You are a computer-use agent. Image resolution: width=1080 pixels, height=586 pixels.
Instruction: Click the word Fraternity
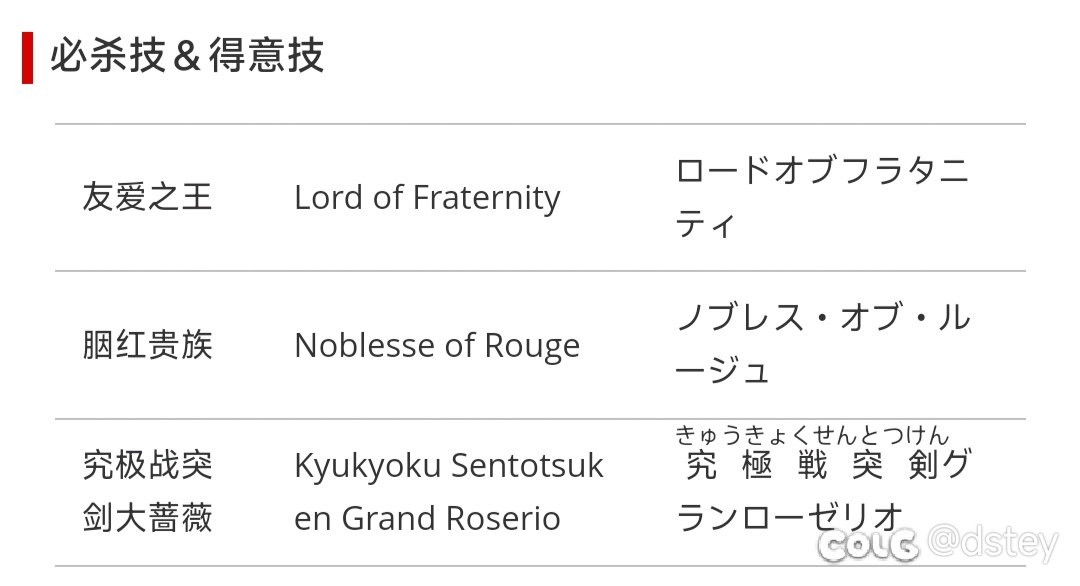486,198
